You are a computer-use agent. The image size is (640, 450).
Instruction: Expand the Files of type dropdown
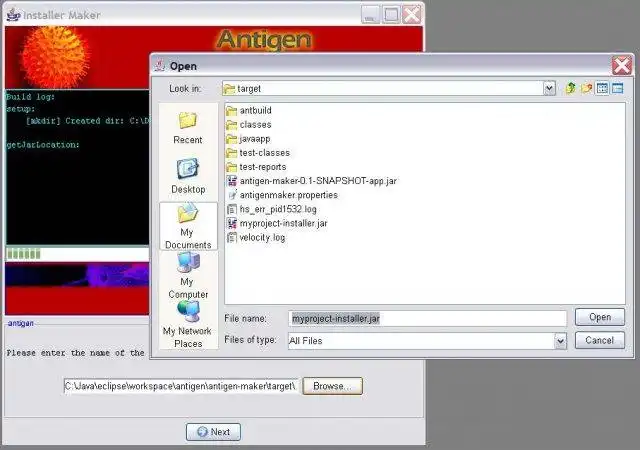tap(560, 341)
